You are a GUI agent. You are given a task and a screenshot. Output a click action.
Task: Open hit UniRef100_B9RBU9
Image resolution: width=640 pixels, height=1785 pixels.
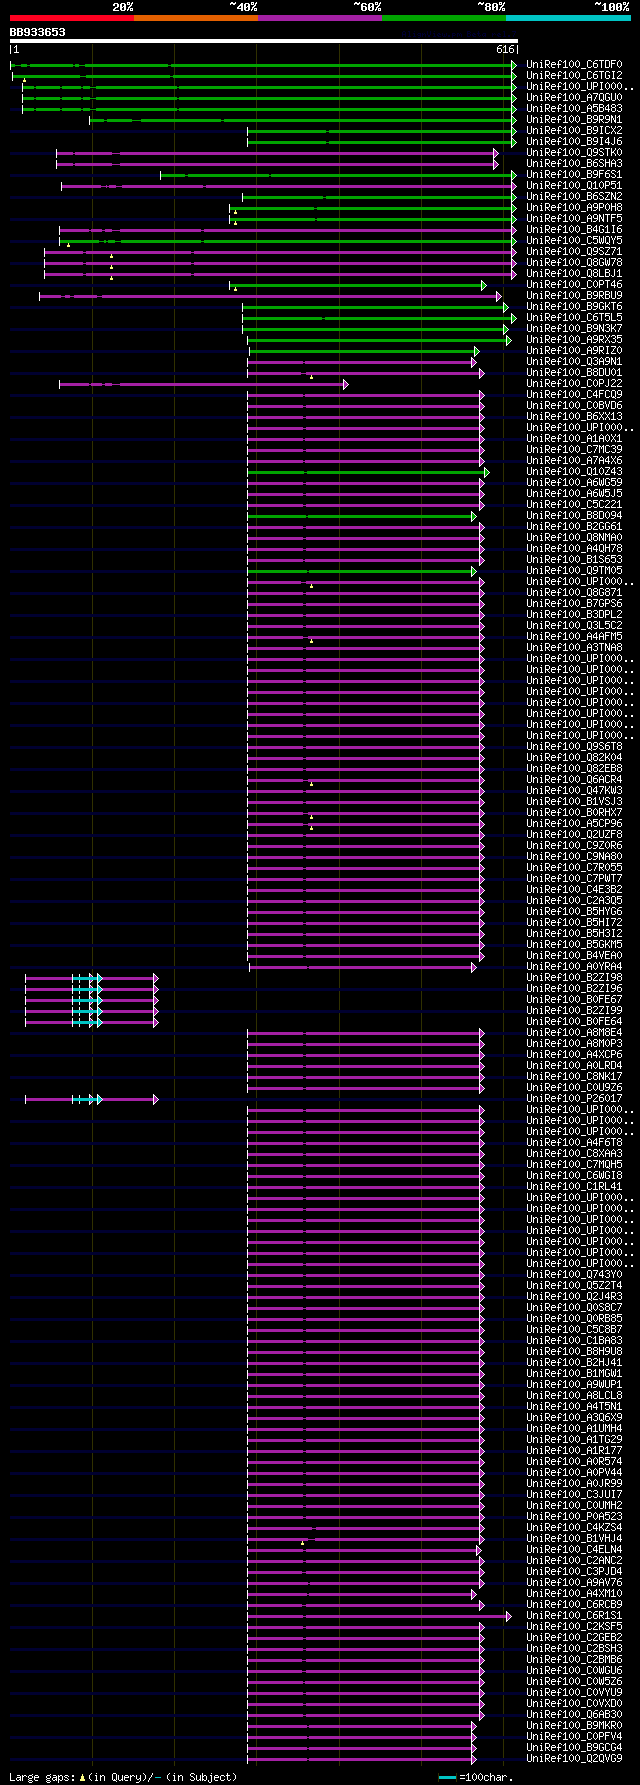(575, 296)
